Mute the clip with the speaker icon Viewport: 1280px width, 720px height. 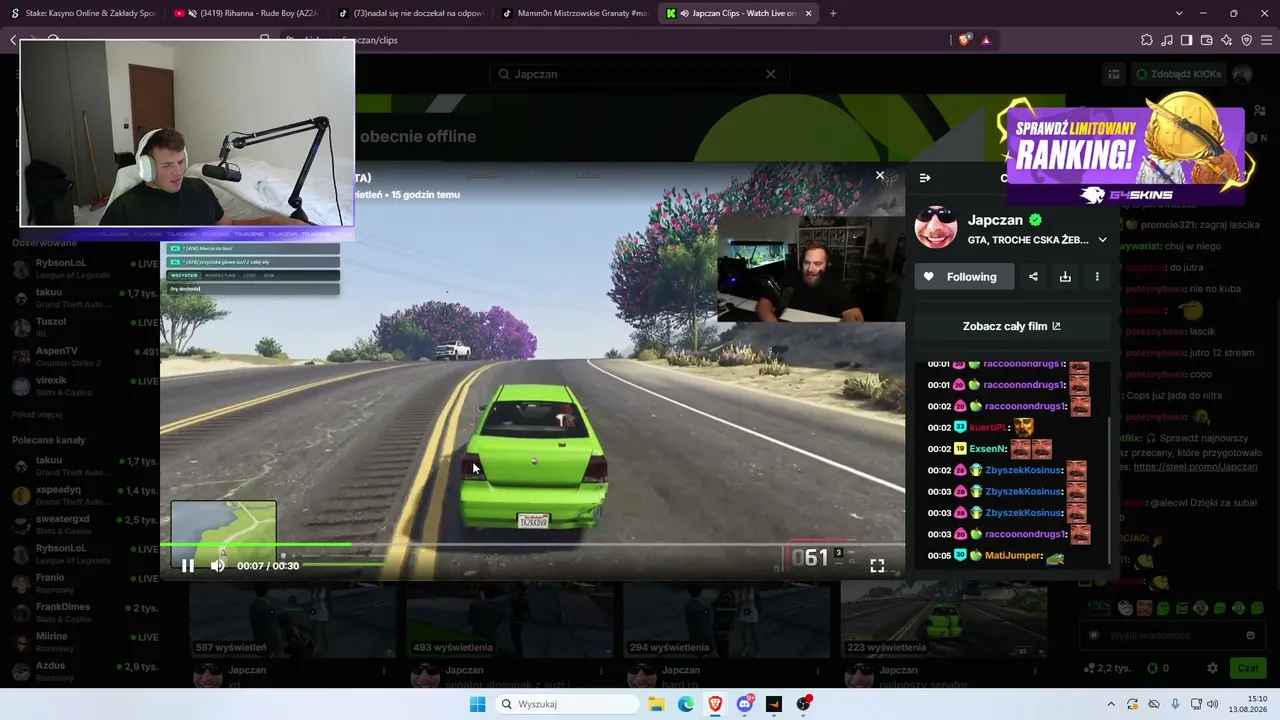[218, 566]
